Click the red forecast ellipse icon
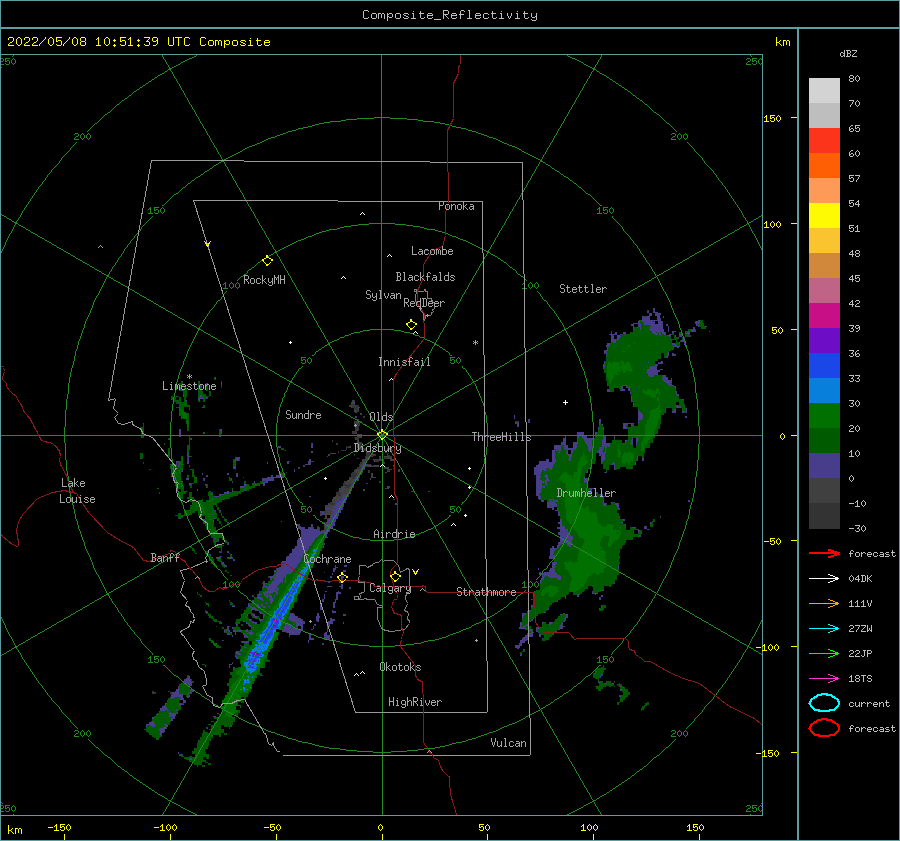The image size is (900, 841). click(824, 728)
